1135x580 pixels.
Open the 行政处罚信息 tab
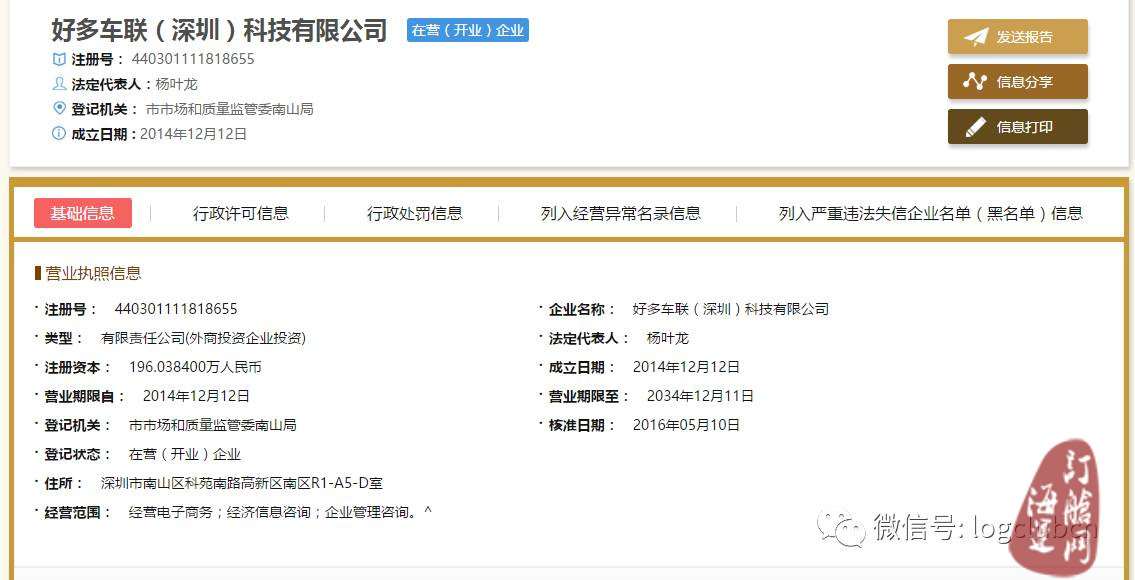pyautogui.click(x=415, y=213)
